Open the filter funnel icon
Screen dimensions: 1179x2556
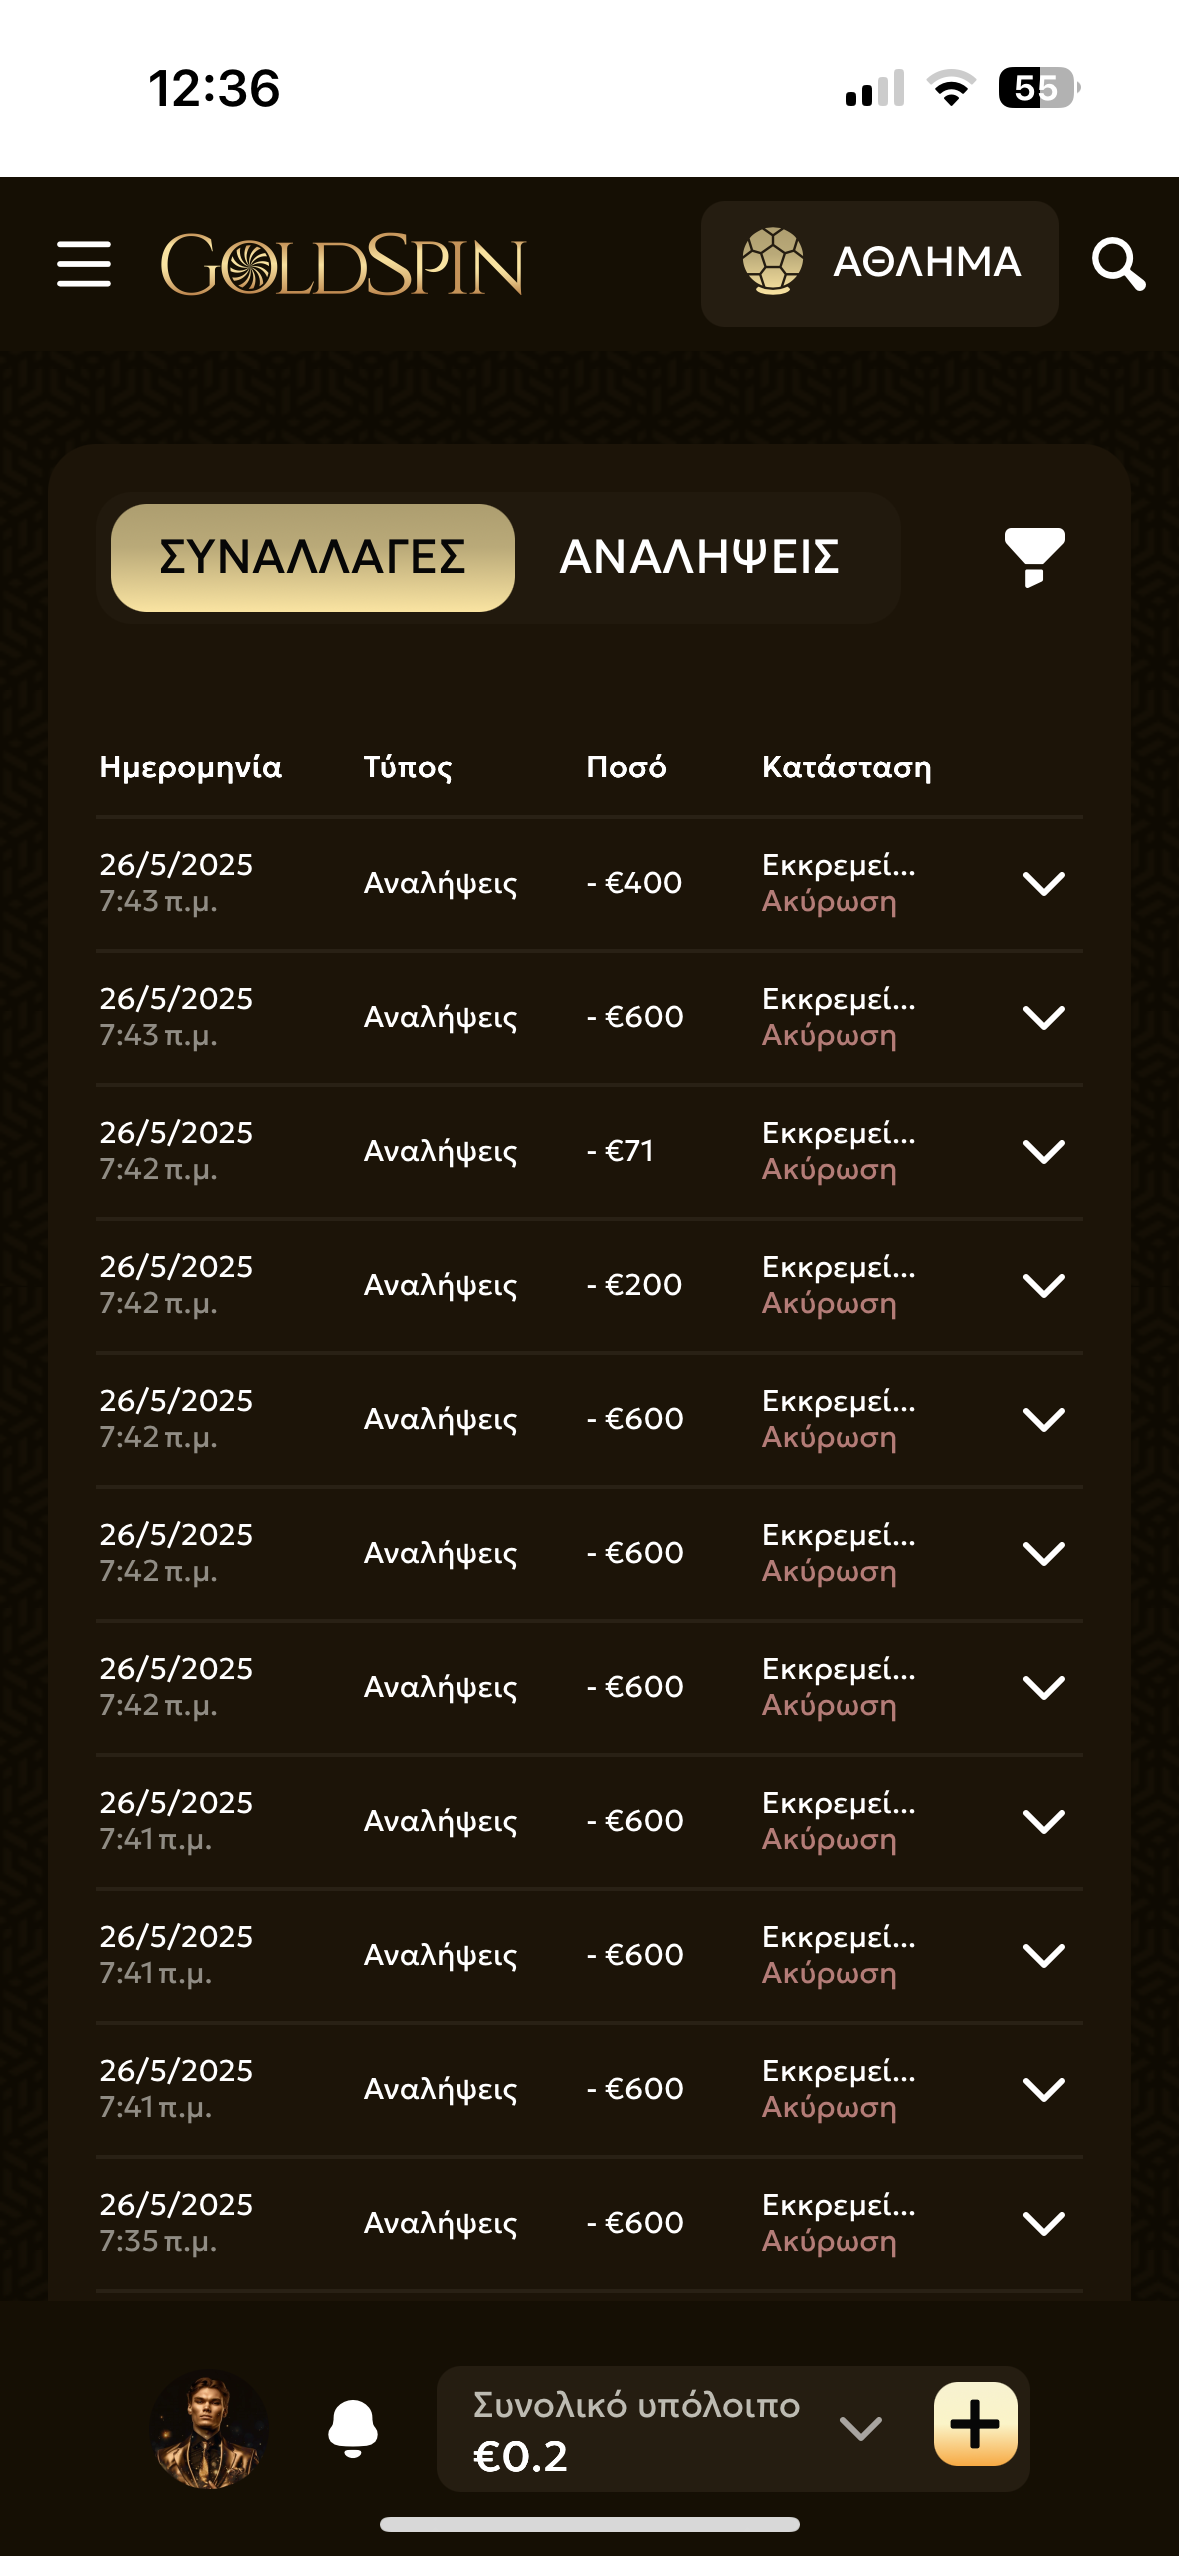point(1034,557)
